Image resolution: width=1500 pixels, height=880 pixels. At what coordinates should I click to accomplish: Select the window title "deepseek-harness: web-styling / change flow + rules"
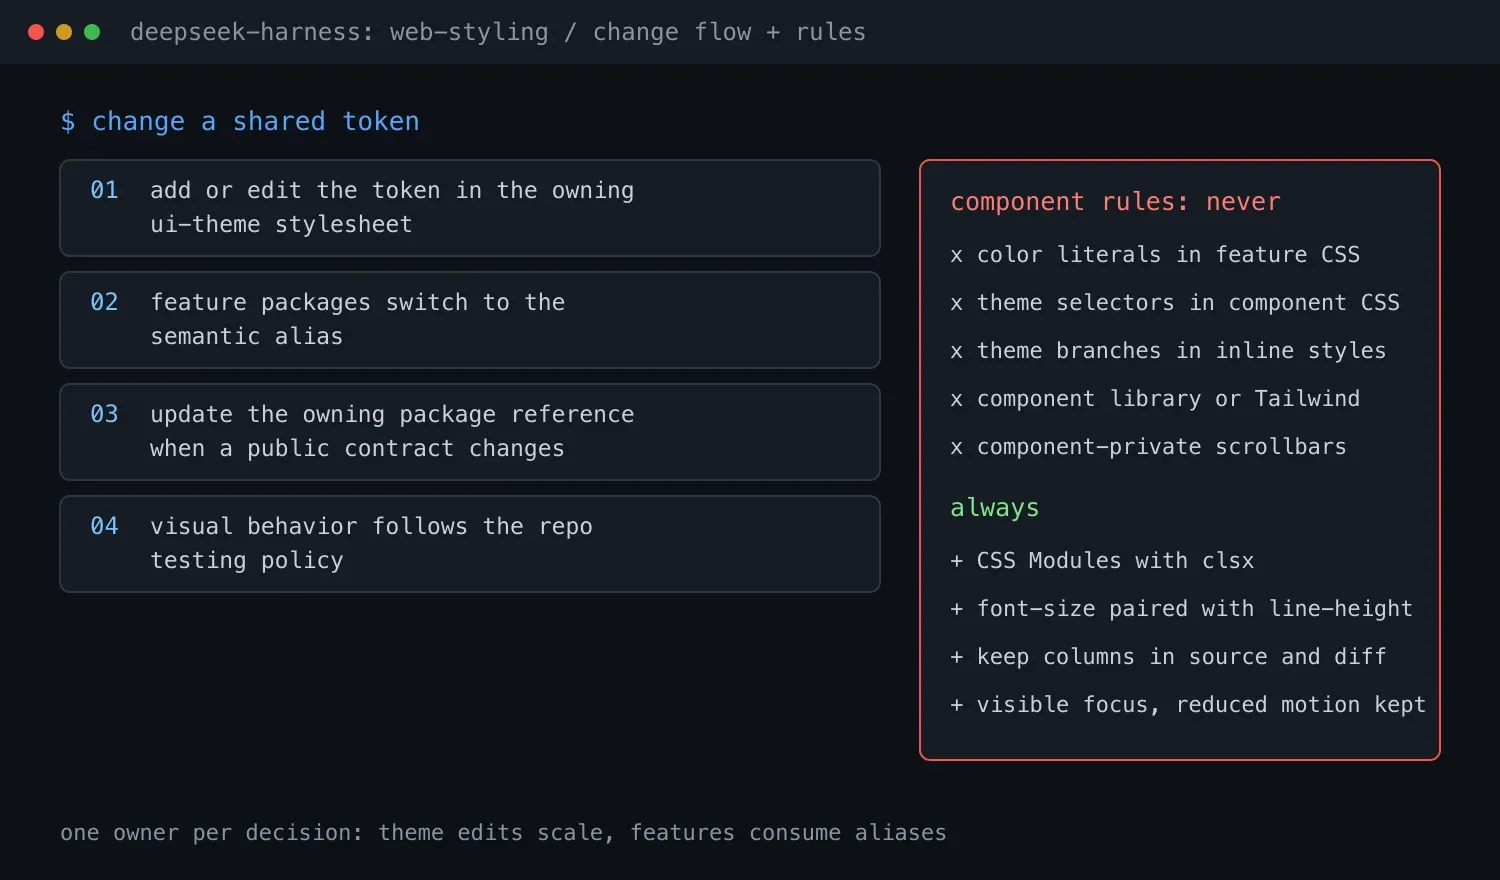click(x=498, y=32)
